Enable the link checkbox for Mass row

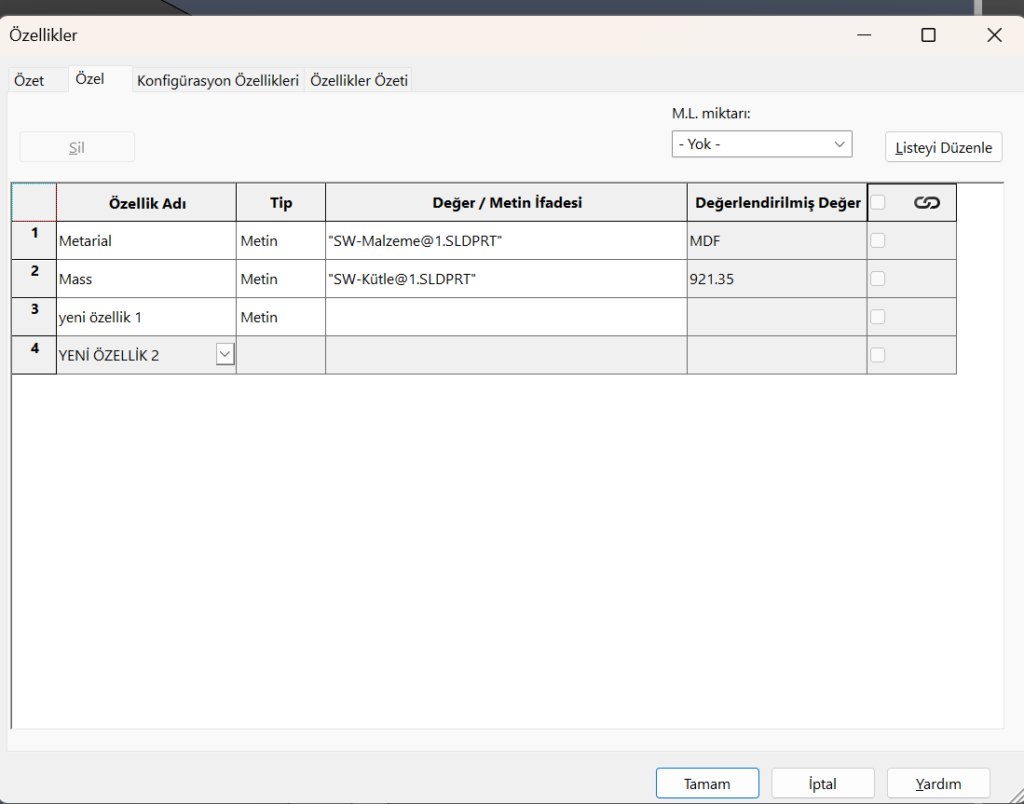[x=878, y=279]
